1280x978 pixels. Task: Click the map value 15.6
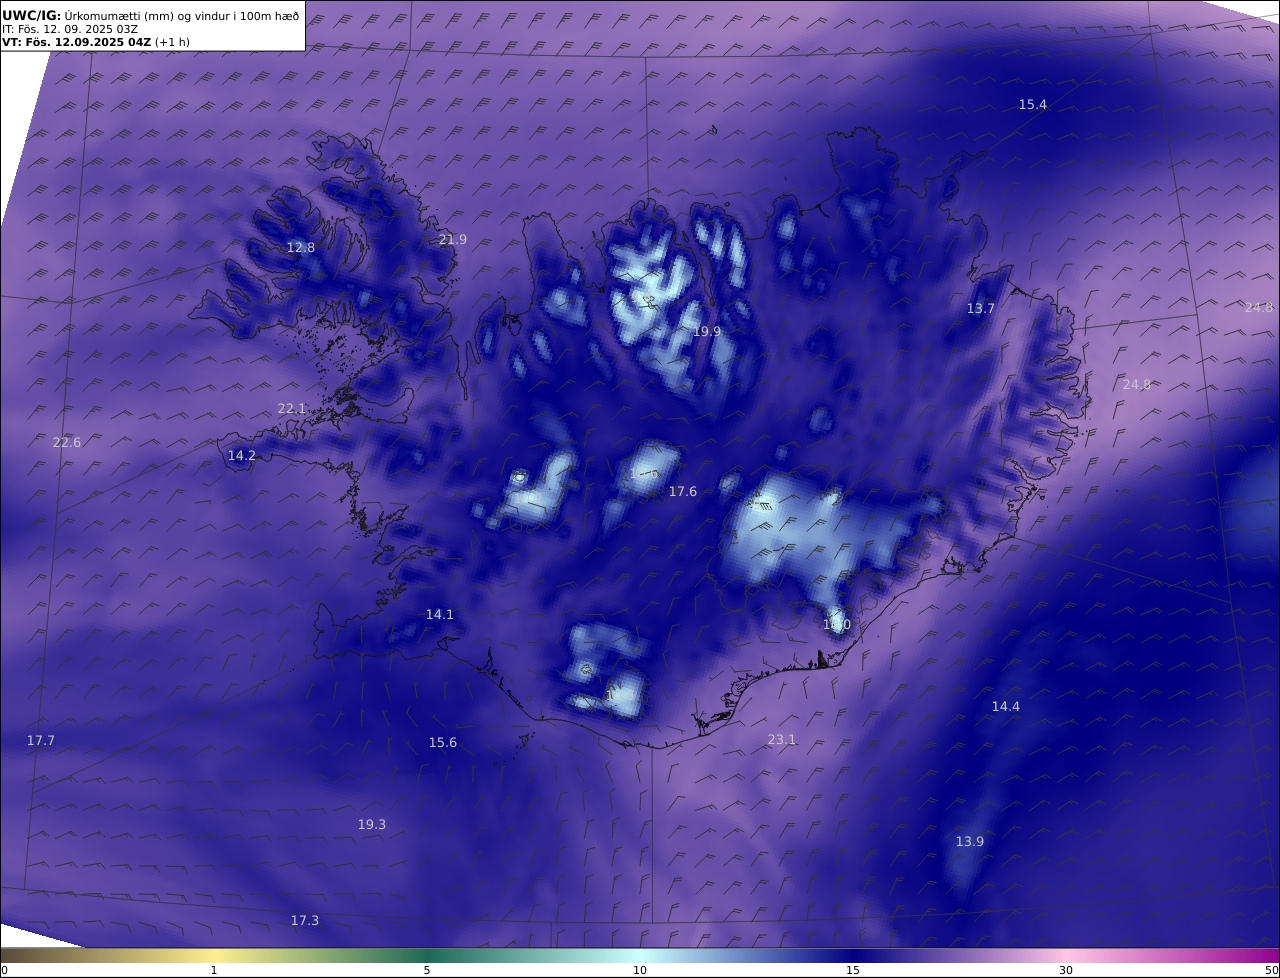coord(443,743)
